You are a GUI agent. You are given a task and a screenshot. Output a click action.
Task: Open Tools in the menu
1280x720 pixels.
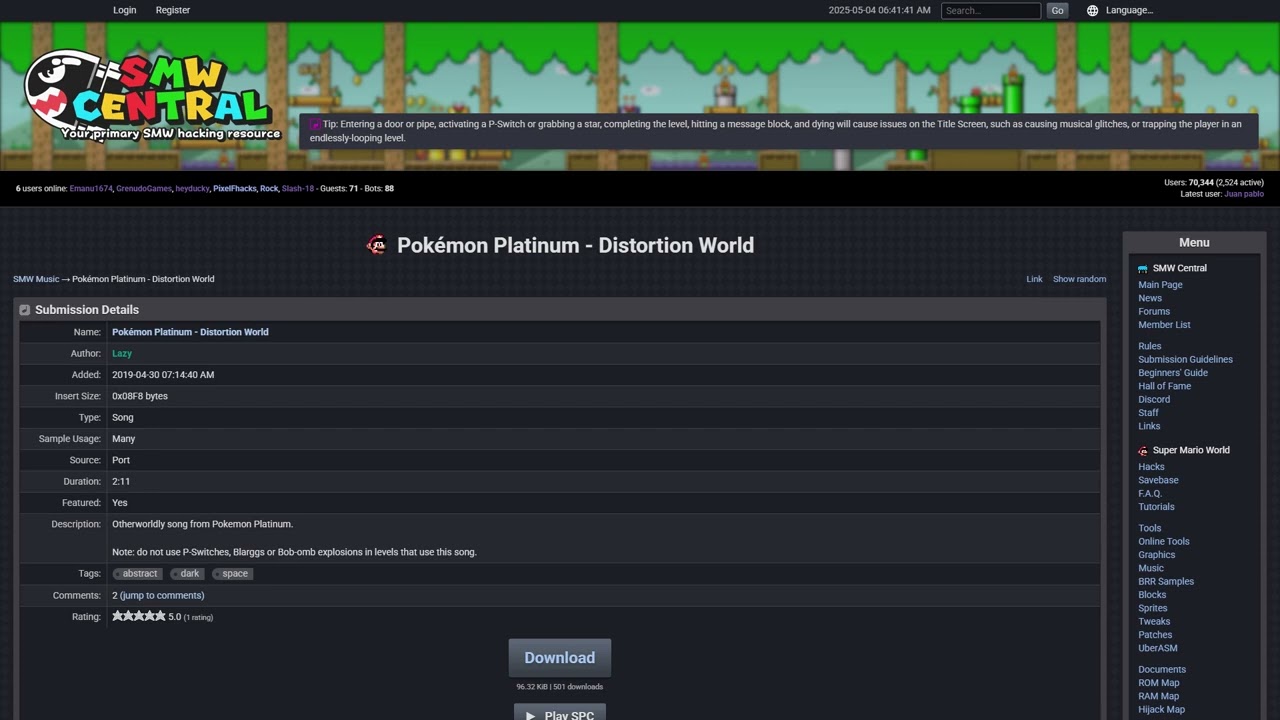[1150, 528]
